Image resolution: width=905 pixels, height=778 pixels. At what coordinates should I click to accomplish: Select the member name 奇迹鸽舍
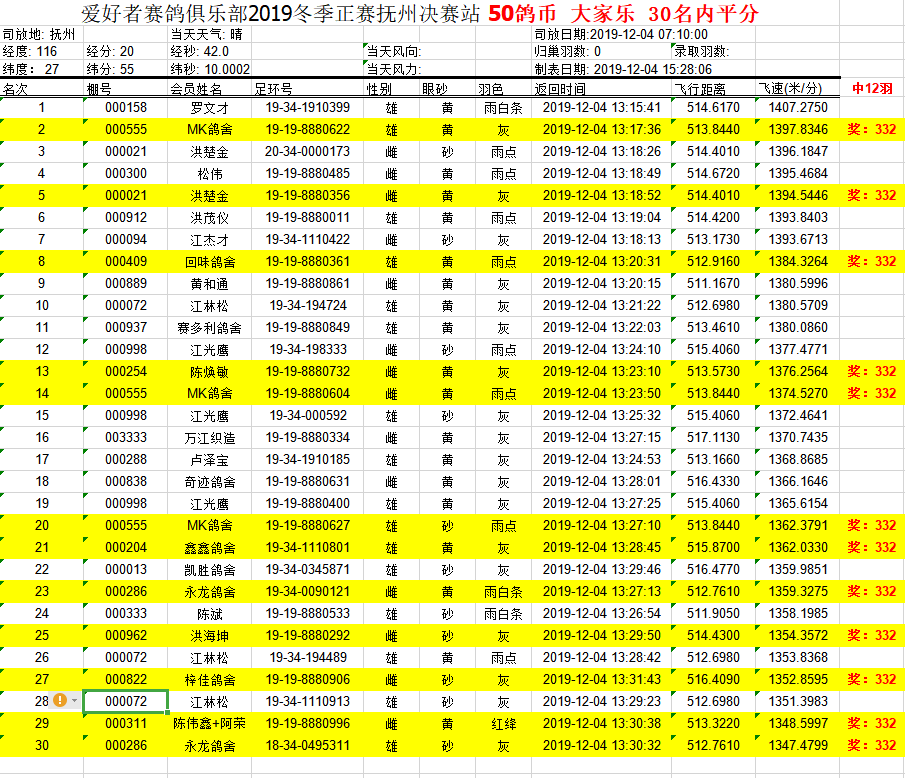click(x=210, y=481)
